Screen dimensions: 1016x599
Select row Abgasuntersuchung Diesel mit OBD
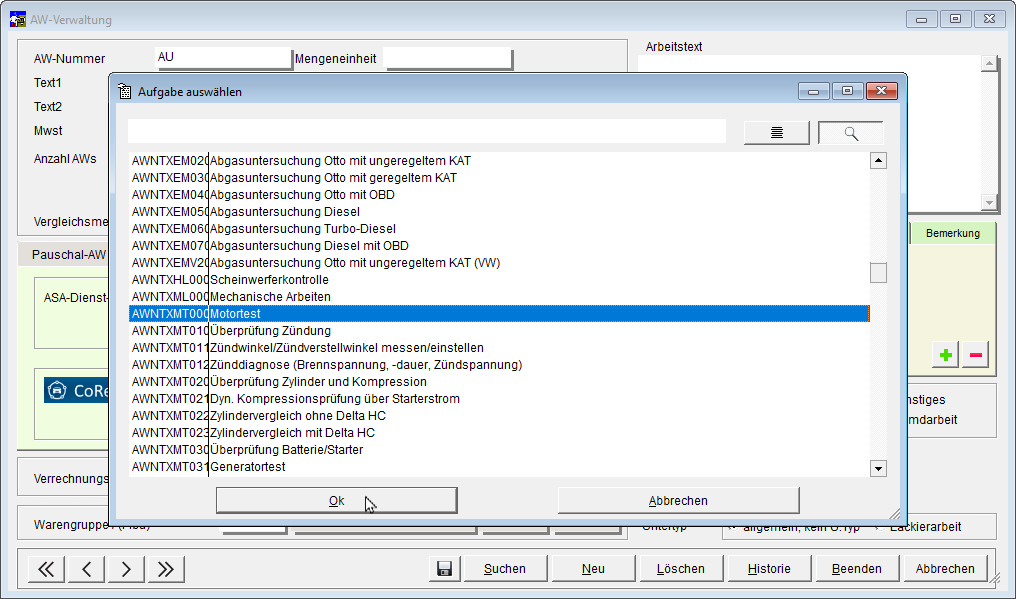click(499, 246)
